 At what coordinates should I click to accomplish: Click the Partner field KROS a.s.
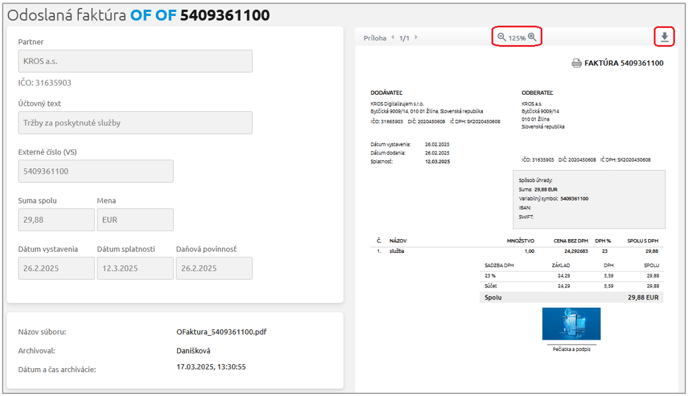click(x=135, y=61)
